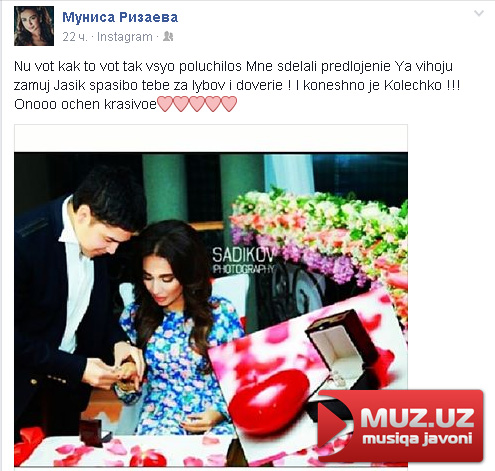The image size is (495, 471).
Task: Click the last heart emoji in the caption
Action: (x=229, y=104)
